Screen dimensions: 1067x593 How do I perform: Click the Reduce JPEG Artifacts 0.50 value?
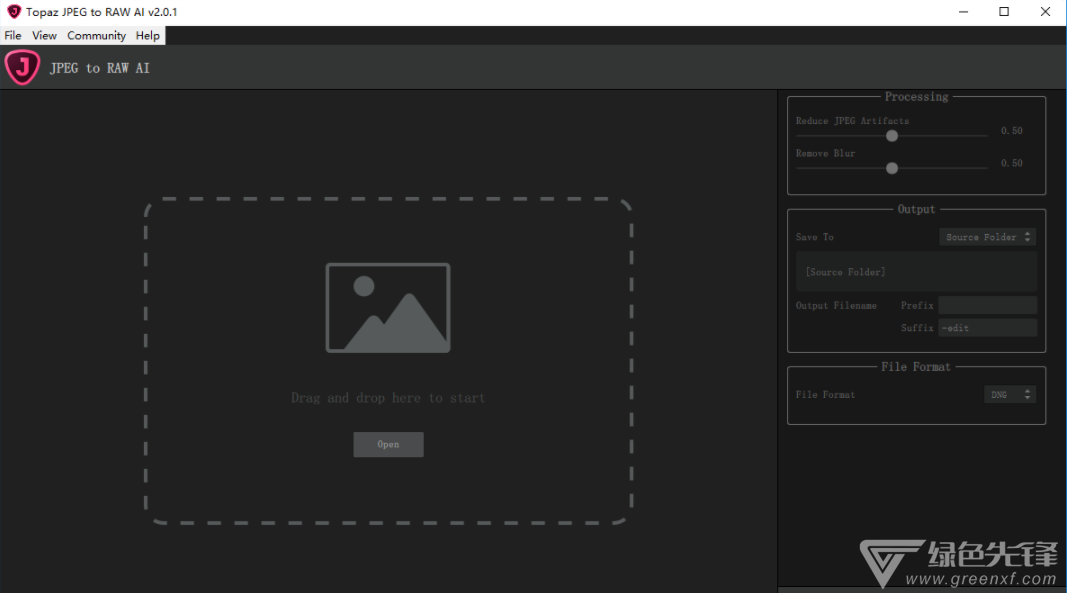(1011, 131)
